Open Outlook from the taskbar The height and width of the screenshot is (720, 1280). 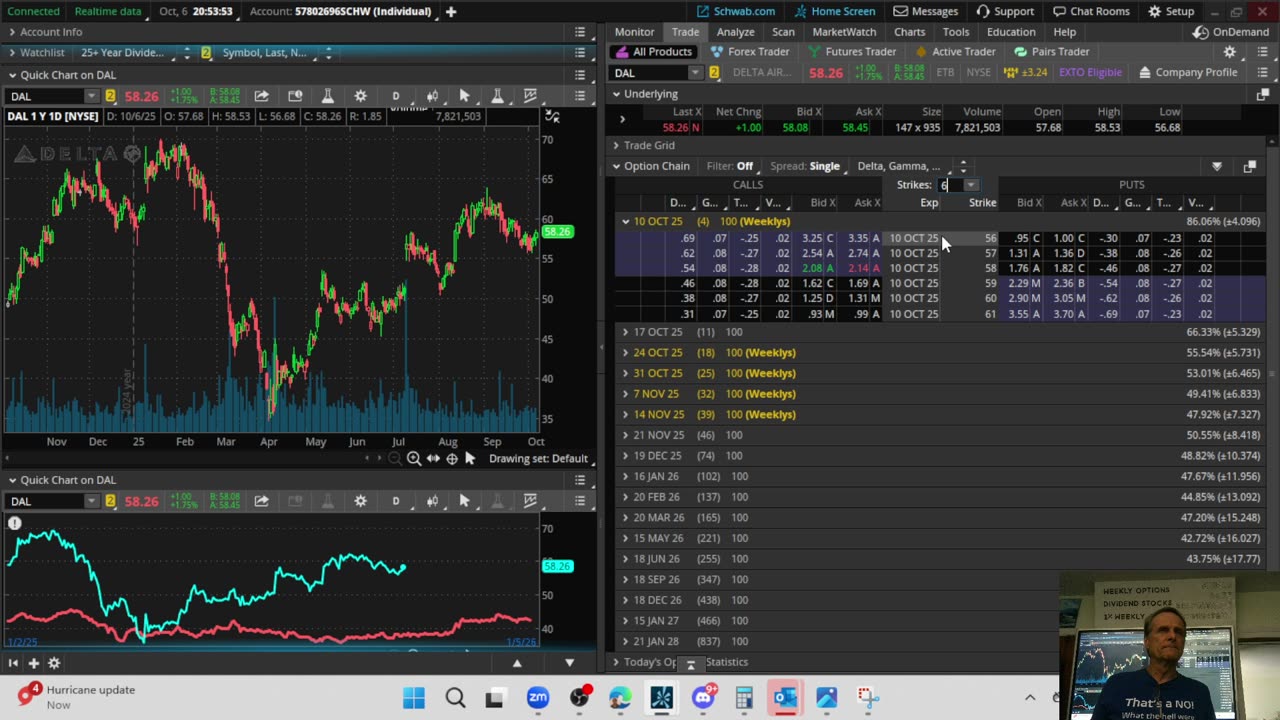tap(785, 697)
